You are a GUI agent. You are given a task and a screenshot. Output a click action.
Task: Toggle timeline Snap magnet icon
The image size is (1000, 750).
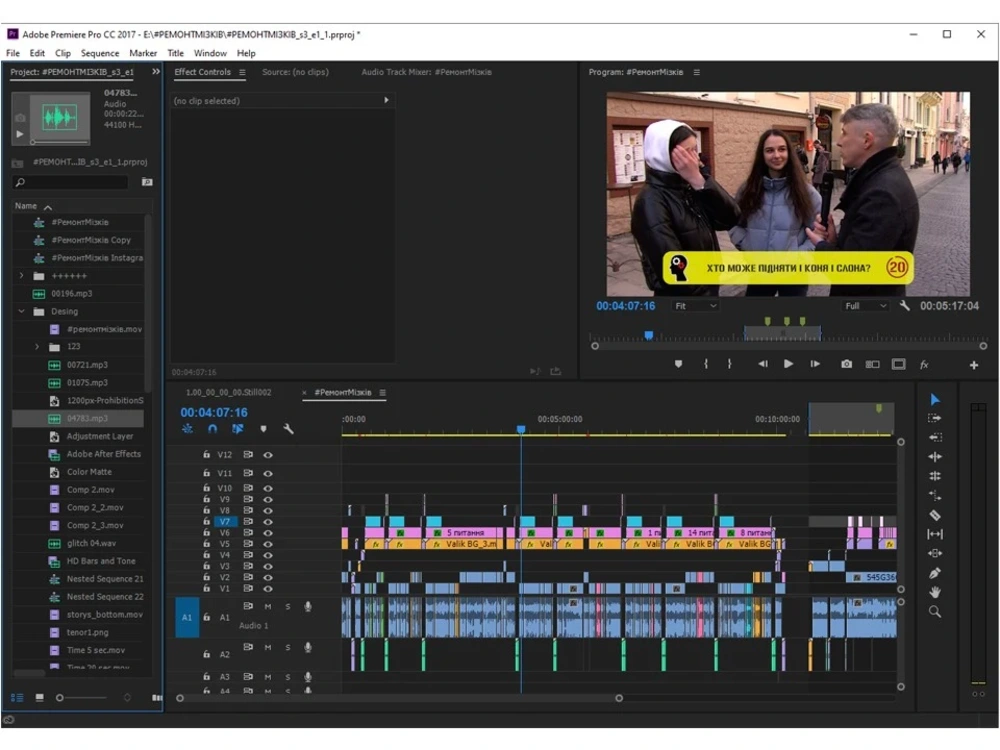[x=212, y=429]
